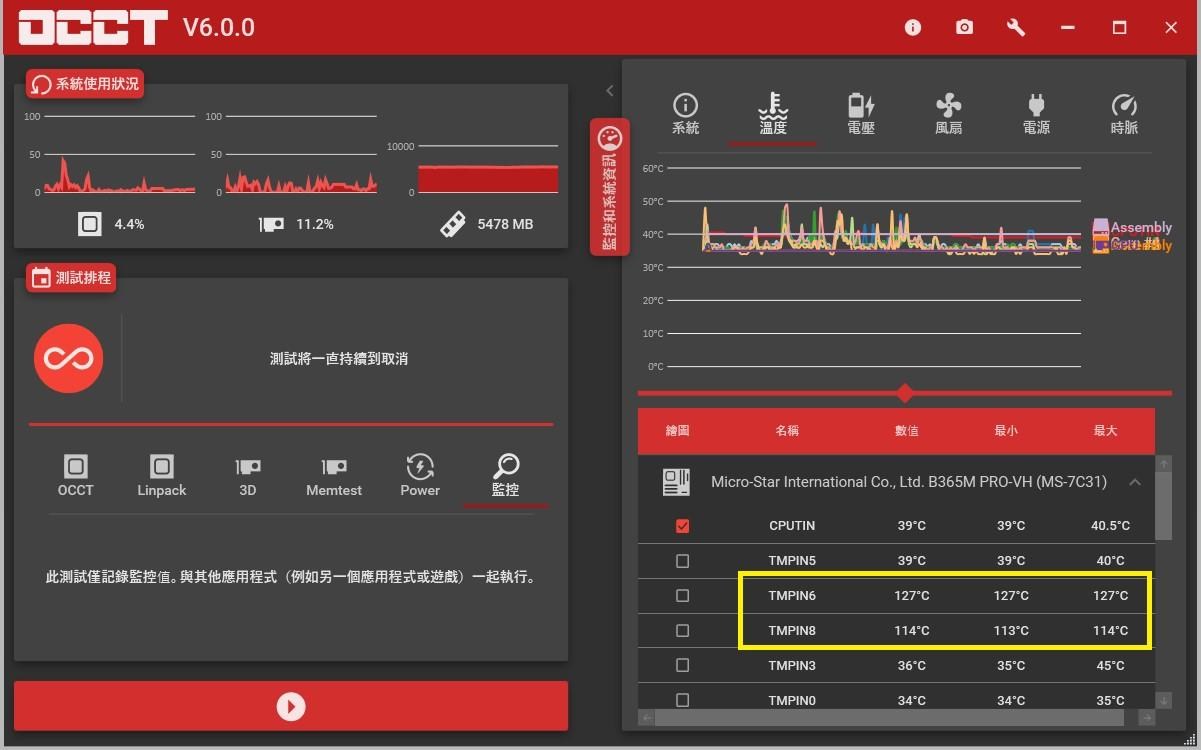Collapse the B365M PRO-VH motherboard sensor group
Image resolution: width=1201 pixels, height=750 pixels.
tap(1135, 482)
